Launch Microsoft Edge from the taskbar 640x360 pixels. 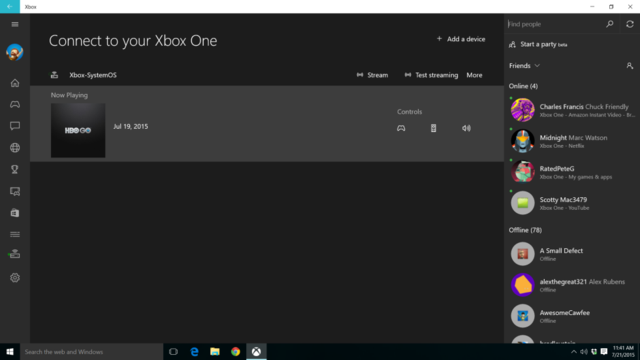point(194,351)
